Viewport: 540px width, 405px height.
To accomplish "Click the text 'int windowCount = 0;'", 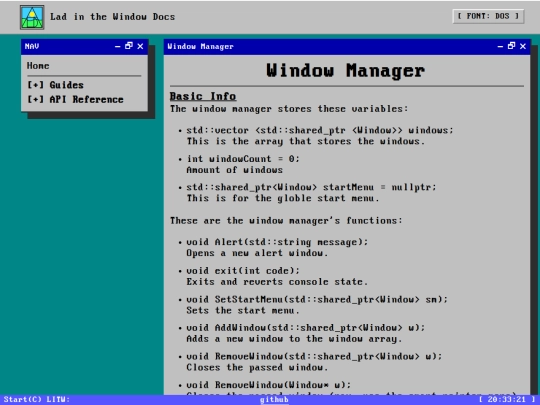I will (x=243, y=159).
